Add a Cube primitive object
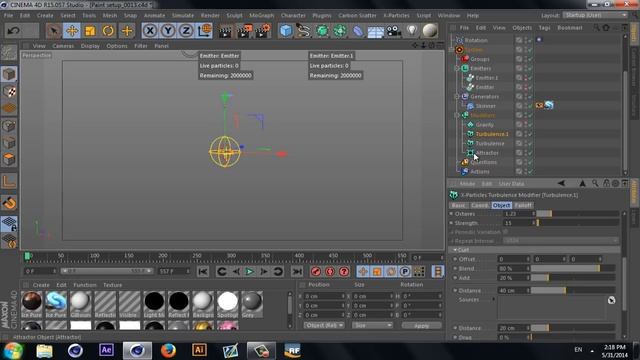This screenshot has width=640, height=360. pyautogui.click(x=286, y=31)
